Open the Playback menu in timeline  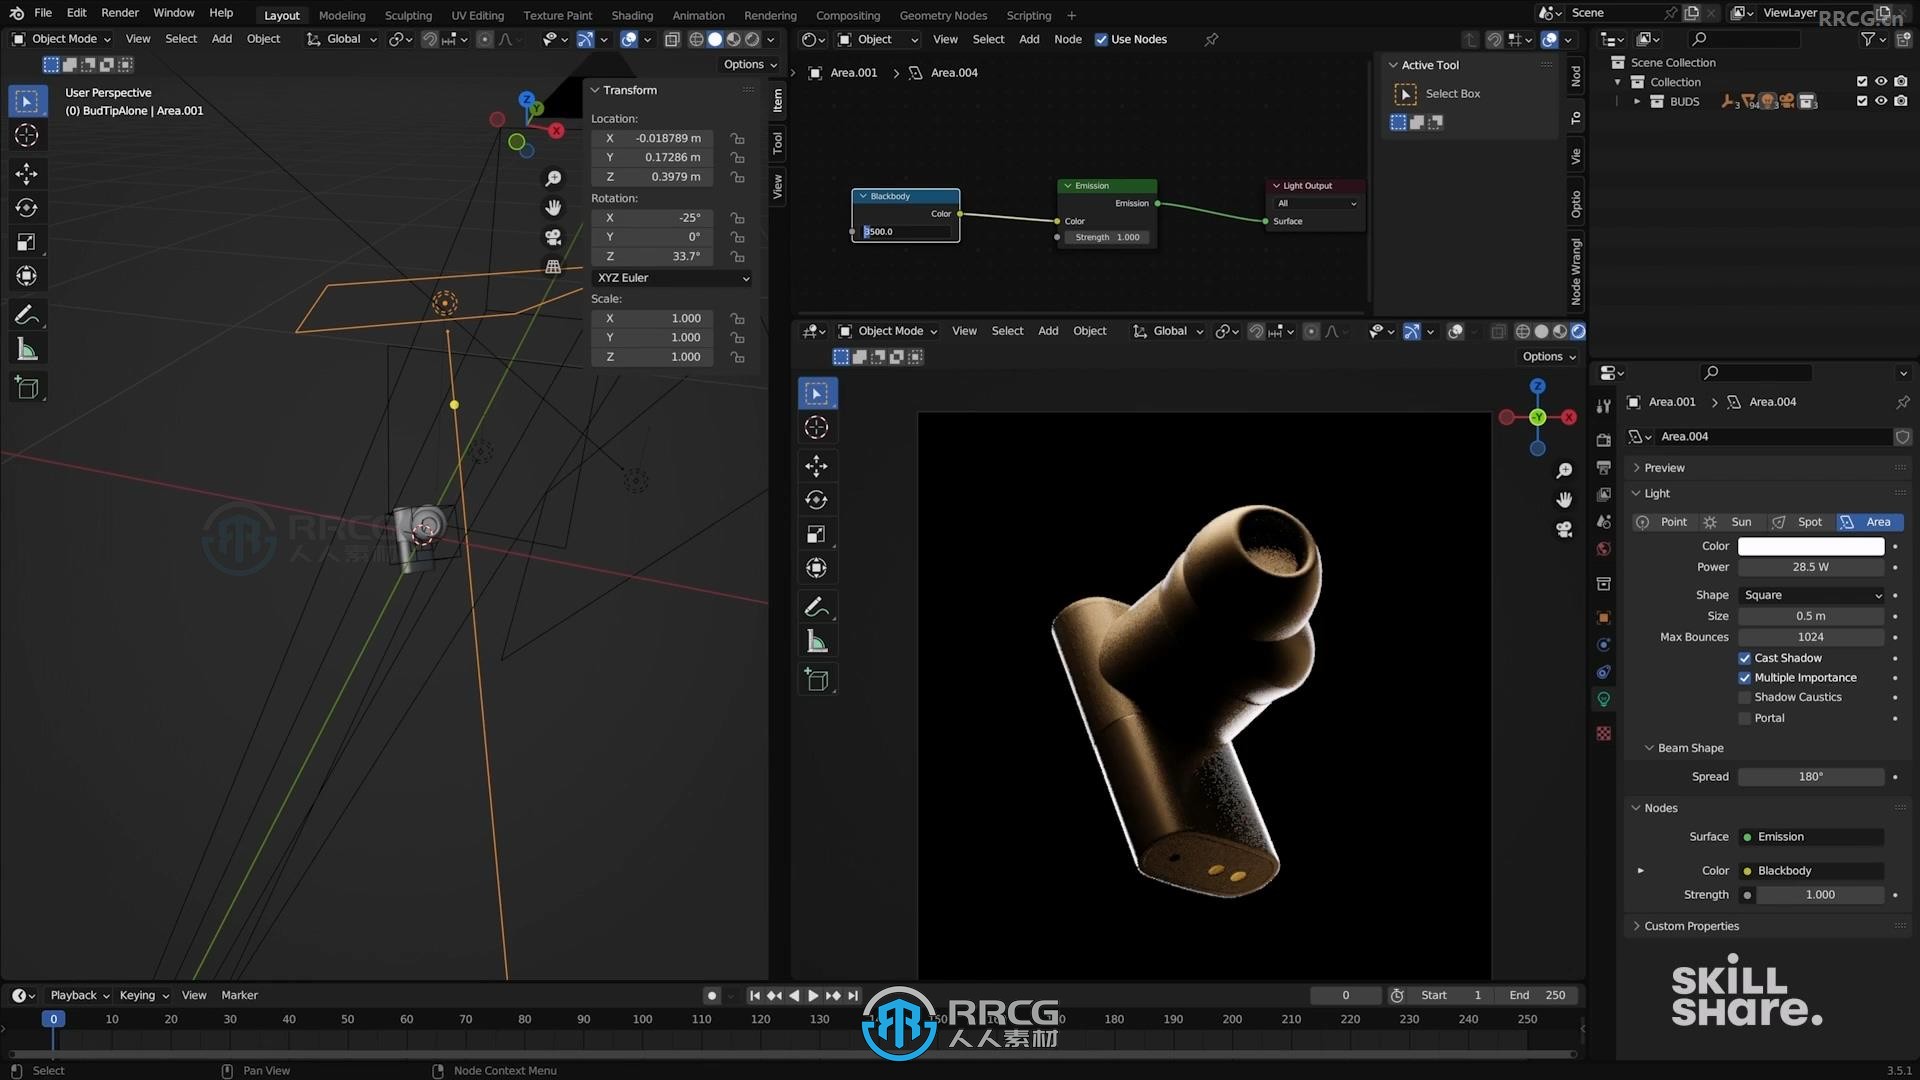(80, 996)
